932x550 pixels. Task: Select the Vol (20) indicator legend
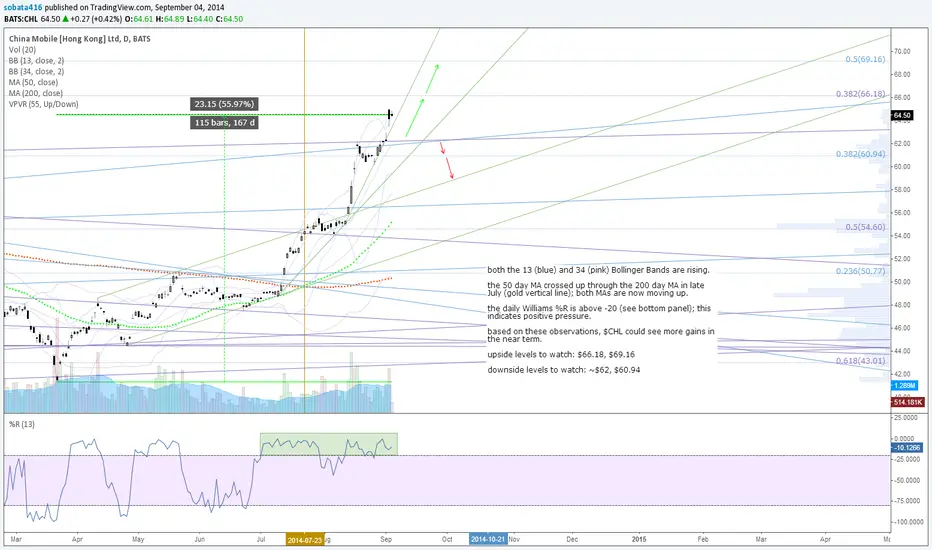click(23, 50)
